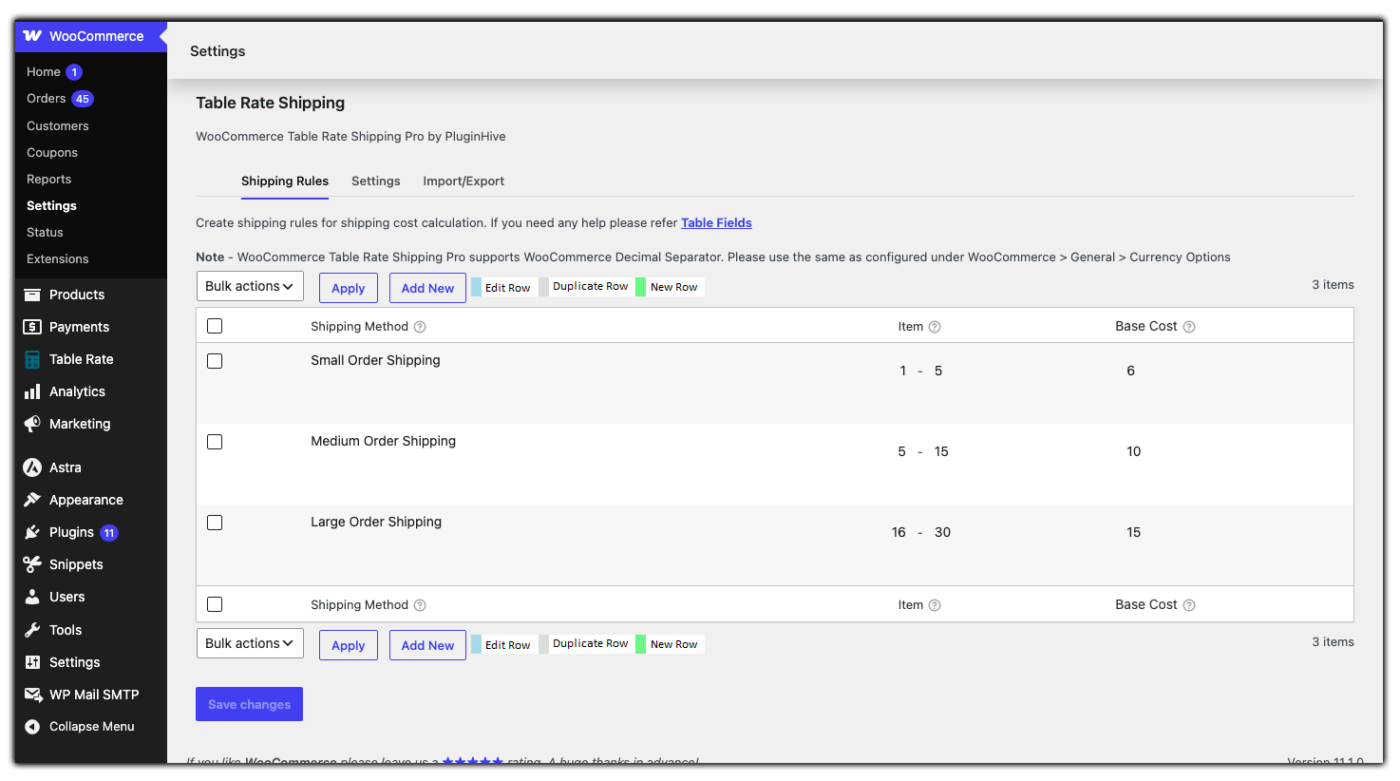Viewport: 1400px width, 781px height.
Task: Click the Table Rate calculator icon
Action: [32, 359]
